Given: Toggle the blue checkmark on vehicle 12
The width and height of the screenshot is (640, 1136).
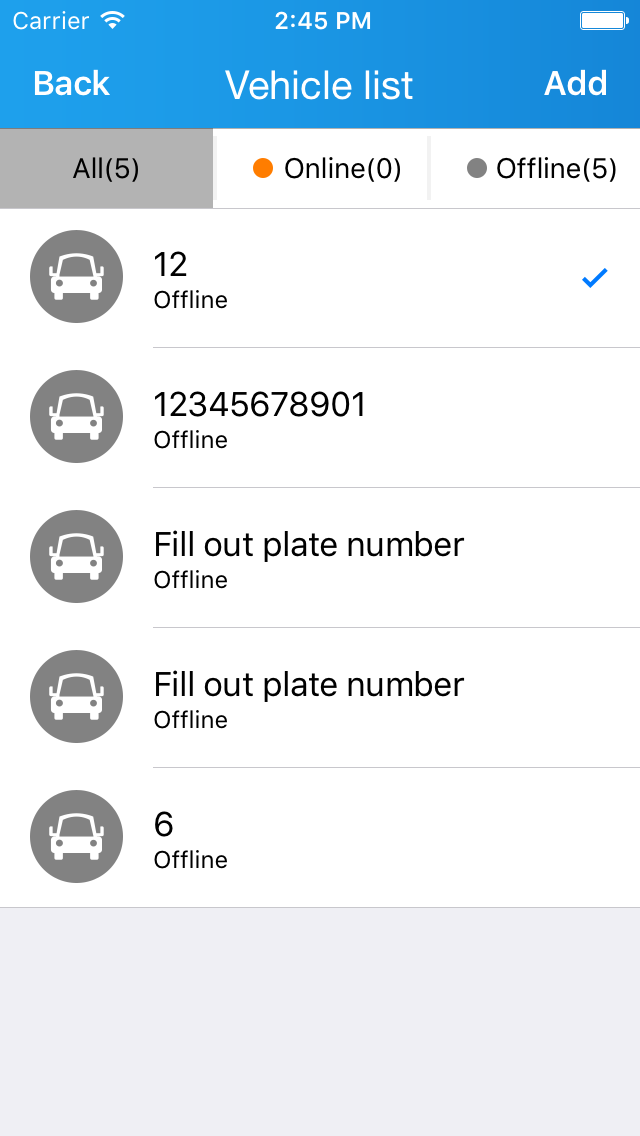Looking at the screenshot, I should (x=595, y=278).
